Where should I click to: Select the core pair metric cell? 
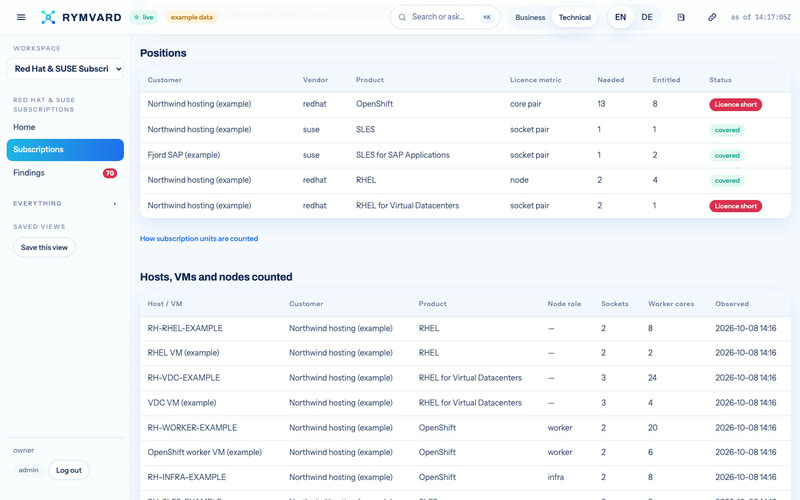(x=526, y=104)
